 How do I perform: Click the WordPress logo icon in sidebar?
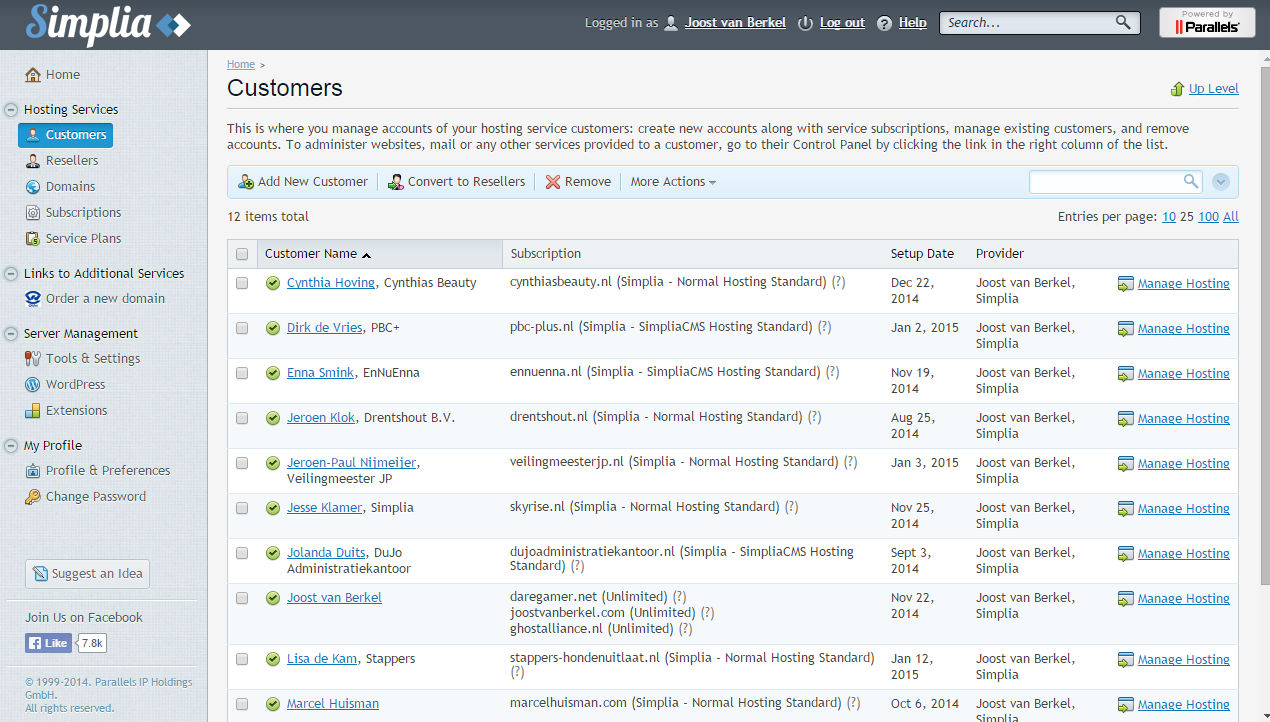point(33,385)
